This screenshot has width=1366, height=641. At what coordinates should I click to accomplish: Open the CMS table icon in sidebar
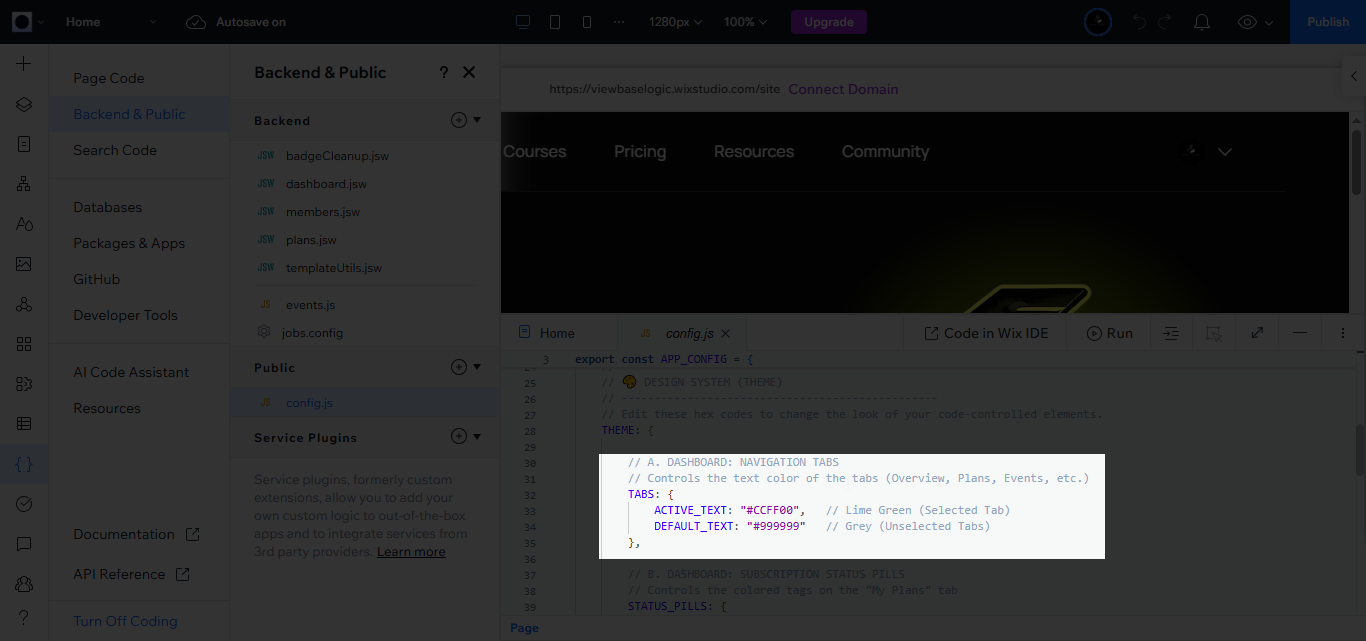[24, 424]
